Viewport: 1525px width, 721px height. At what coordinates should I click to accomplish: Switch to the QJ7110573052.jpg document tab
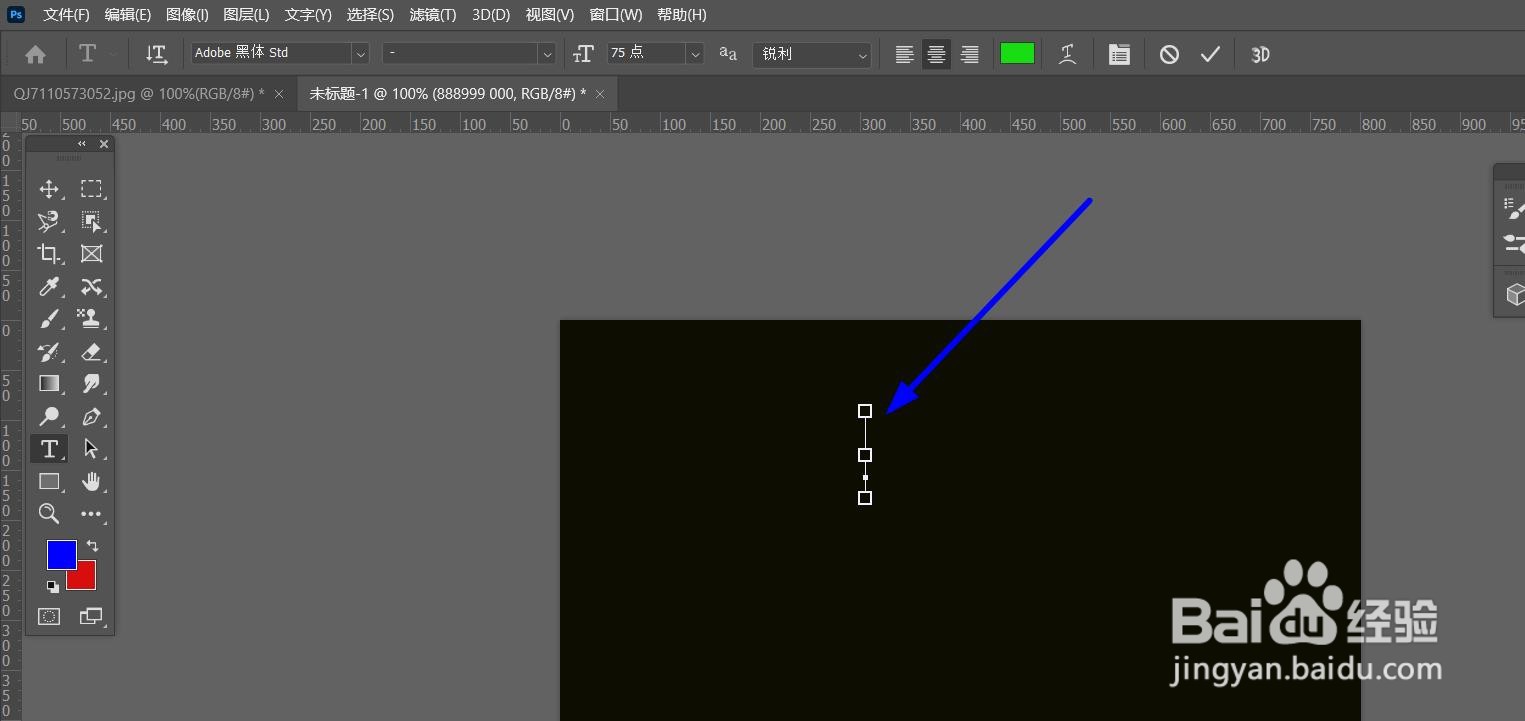coord(139,93)
